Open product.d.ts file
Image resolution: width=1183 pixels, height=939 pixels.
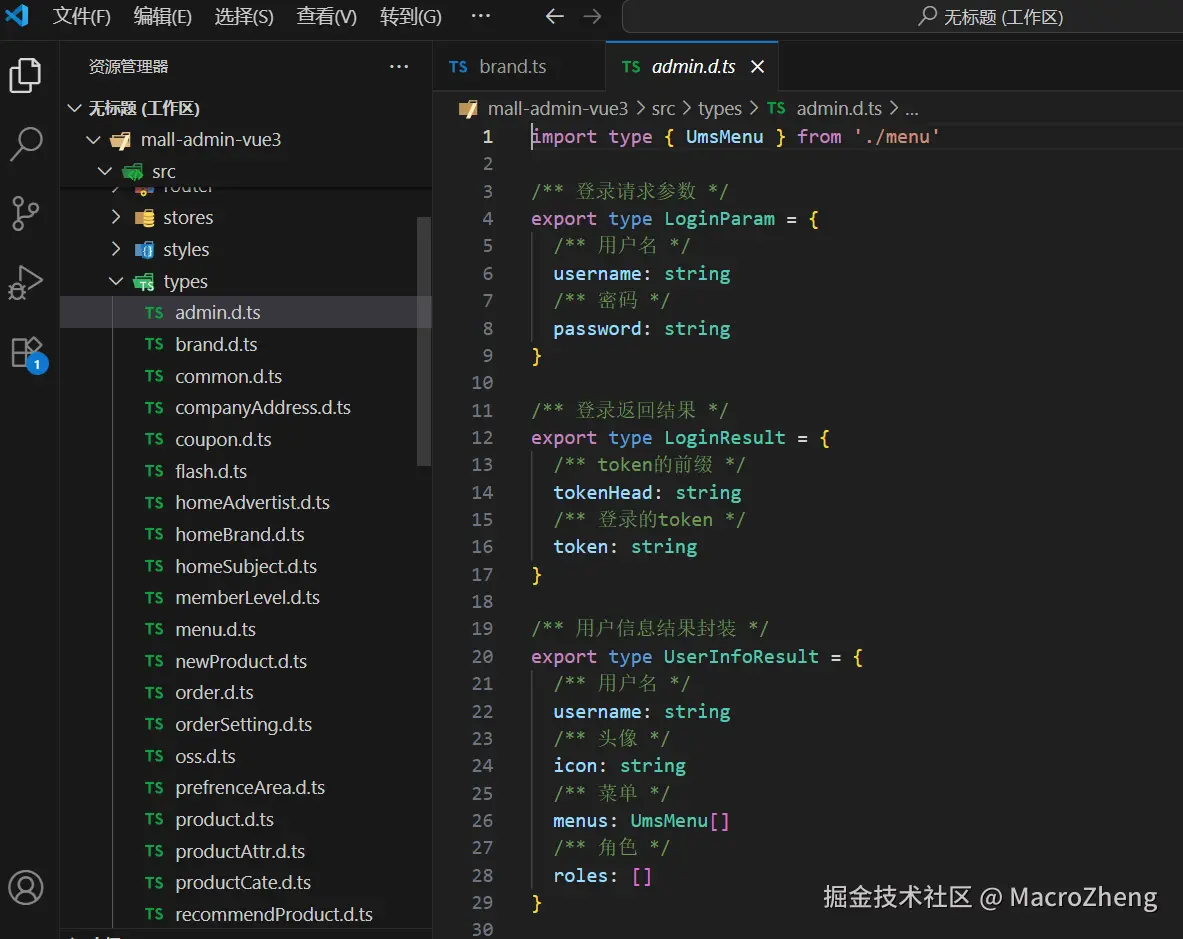tap(246, 819)
